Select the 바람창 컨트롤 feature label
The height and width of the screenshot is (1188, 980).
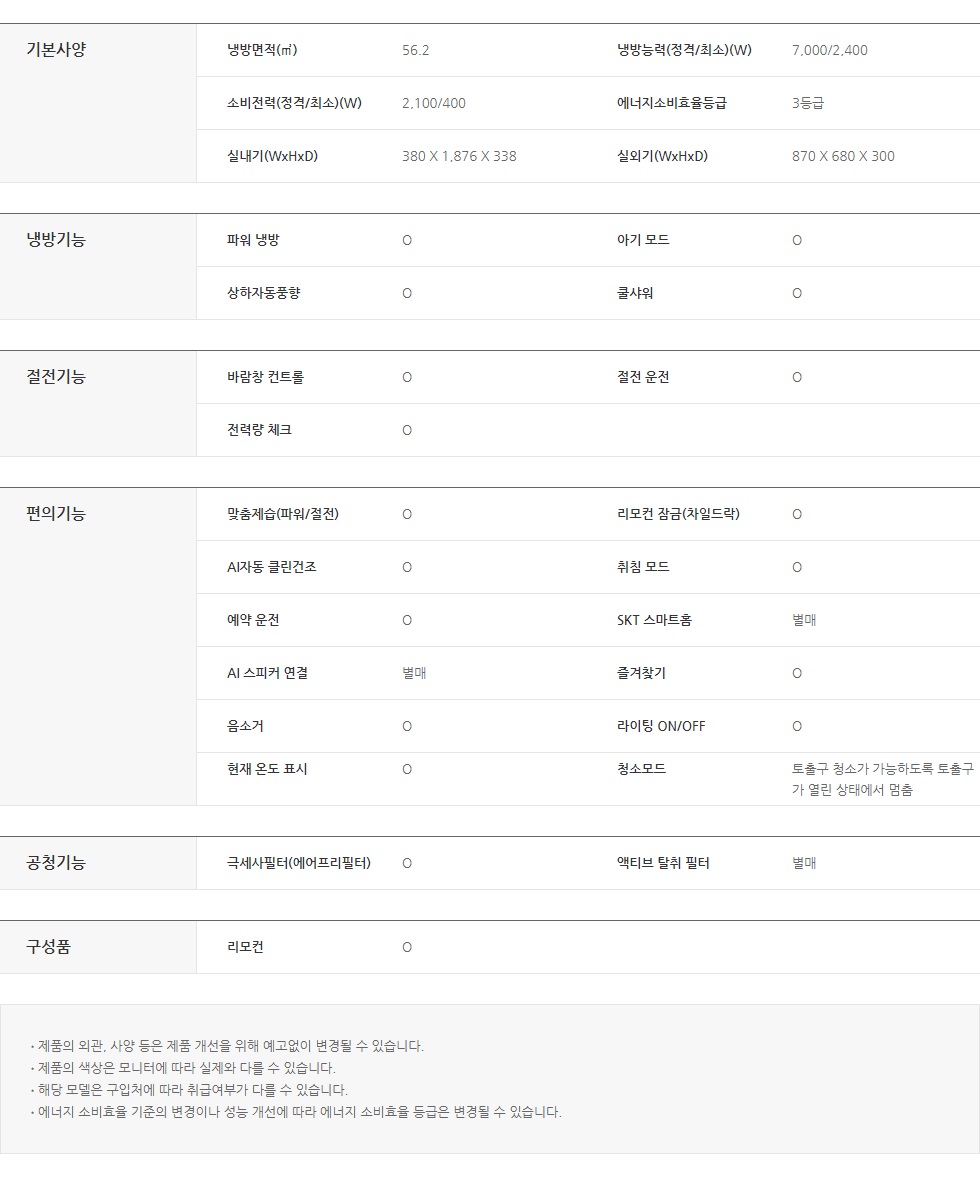pyautogui.click(x=265, y=377)
